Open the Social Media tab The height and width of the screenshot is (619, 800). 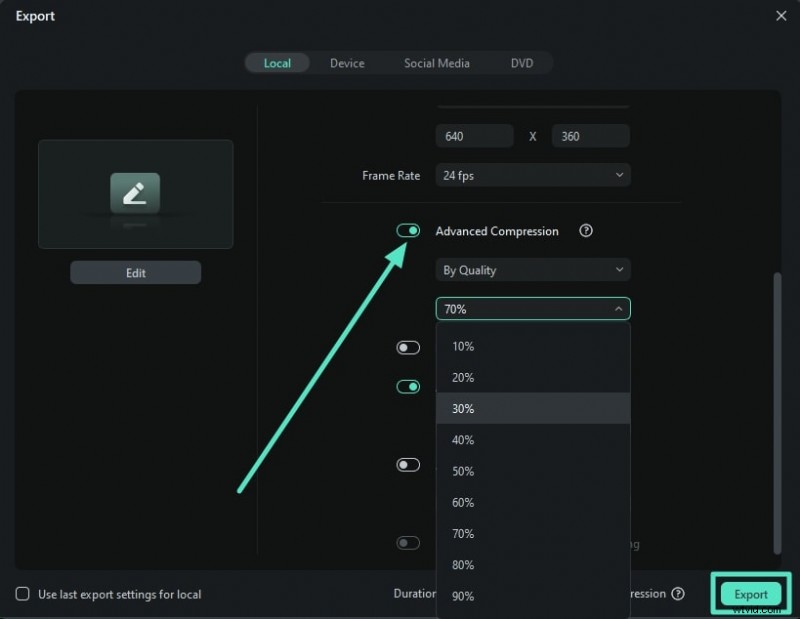click(436, 63)
